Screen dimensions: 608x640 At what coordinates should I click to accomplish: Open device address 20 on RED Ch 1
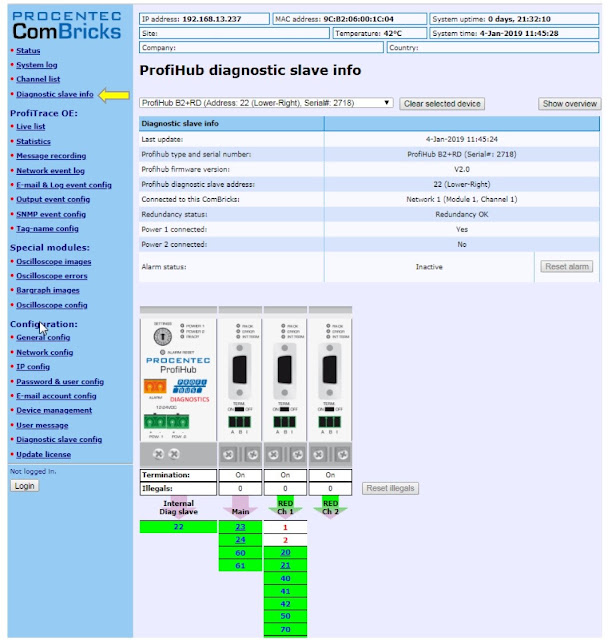tap(285, 552)
